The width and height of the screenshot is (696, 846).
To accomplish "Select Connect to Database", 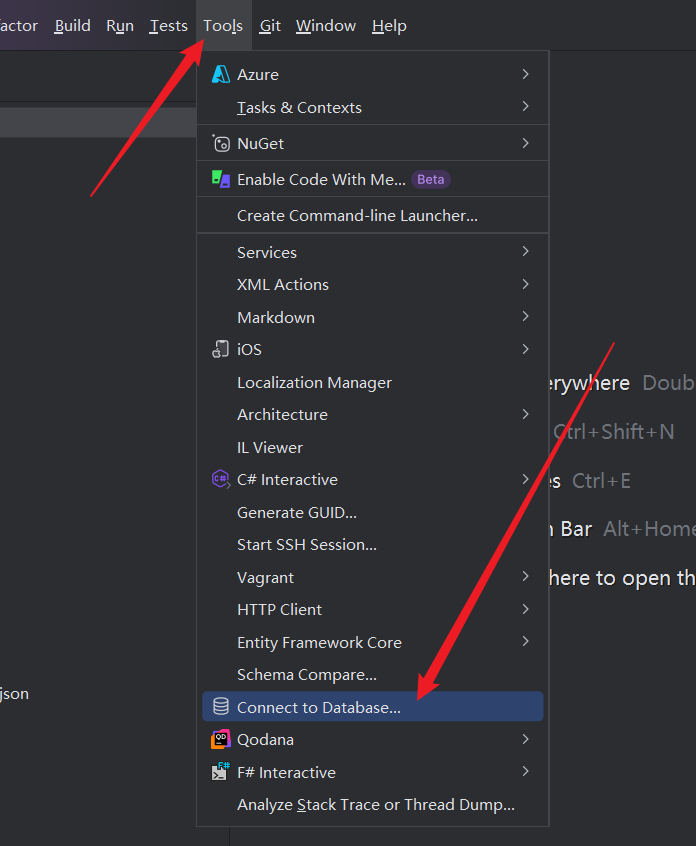I will 372,706.
